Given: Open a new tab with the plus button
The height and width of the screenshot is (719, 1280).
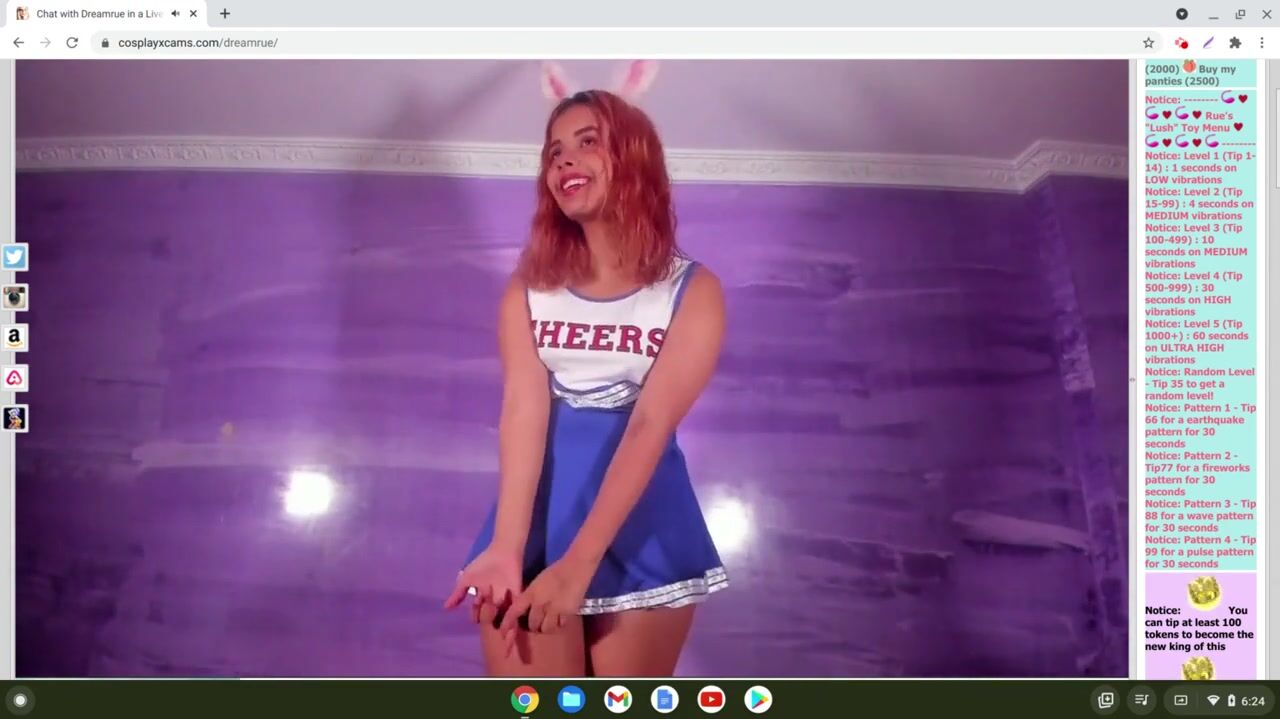Looking at the screenshot, I should pos(225,14).
